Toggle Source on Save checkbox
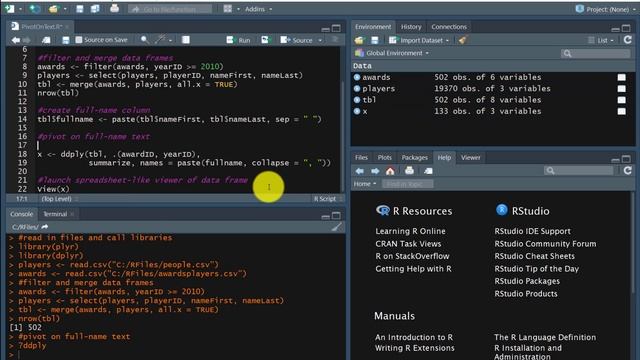Viewport: 640px width, 360px height. (x=79, y=40)
